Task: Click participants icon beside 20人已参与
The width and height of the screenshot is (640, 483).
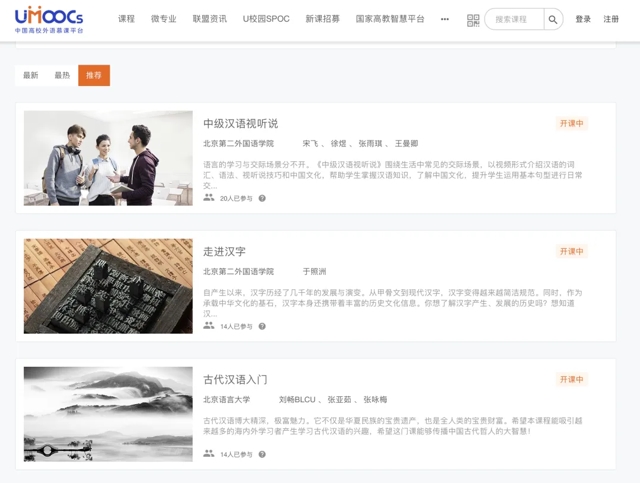Action: 209,198
